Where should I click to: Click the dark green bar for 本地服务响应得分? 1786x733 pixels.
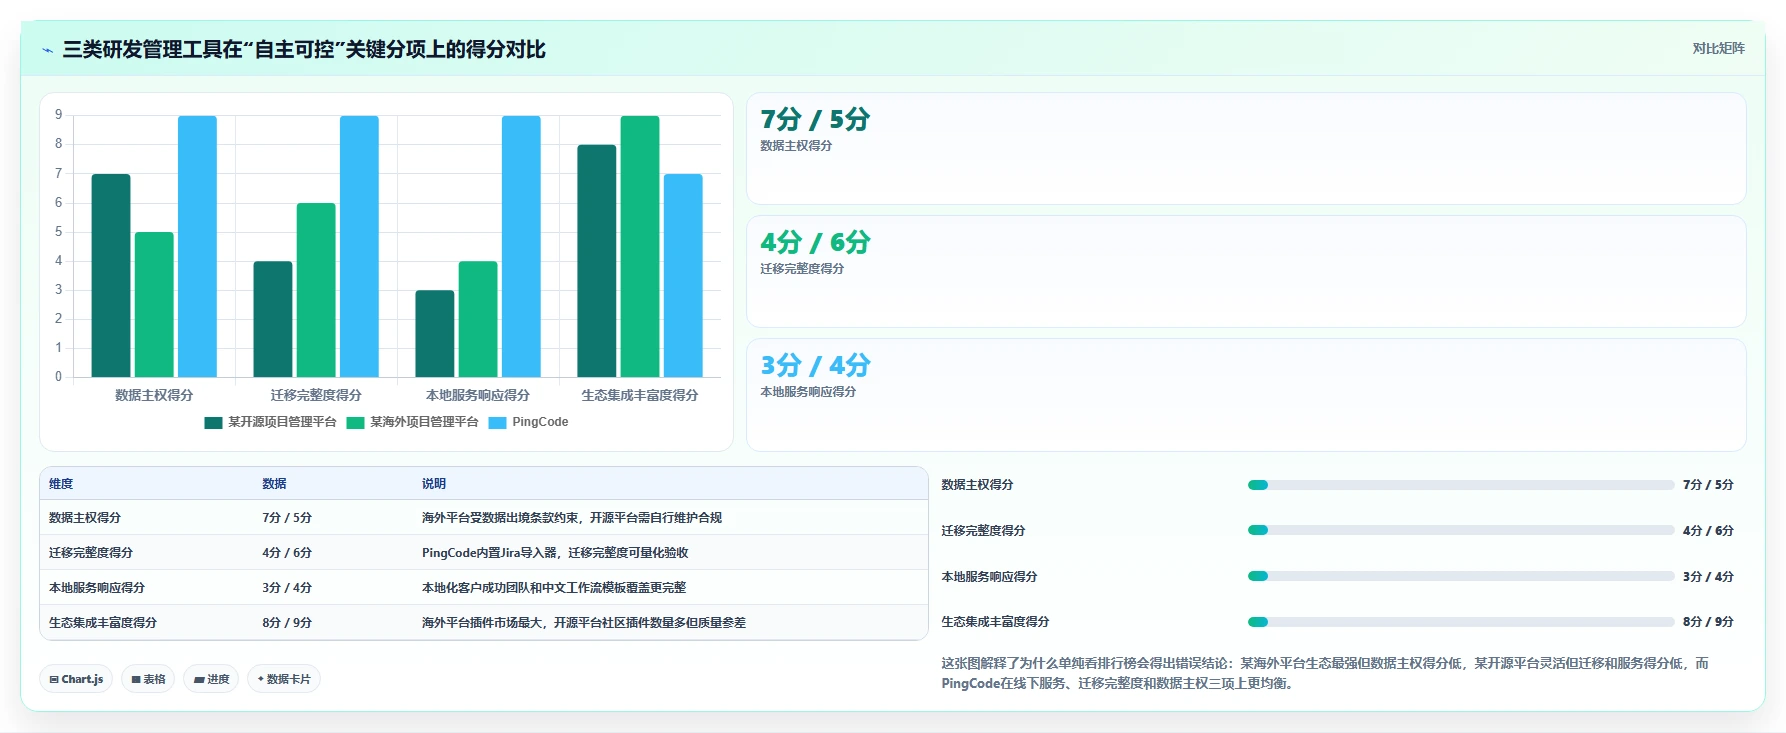click(435, 333)
